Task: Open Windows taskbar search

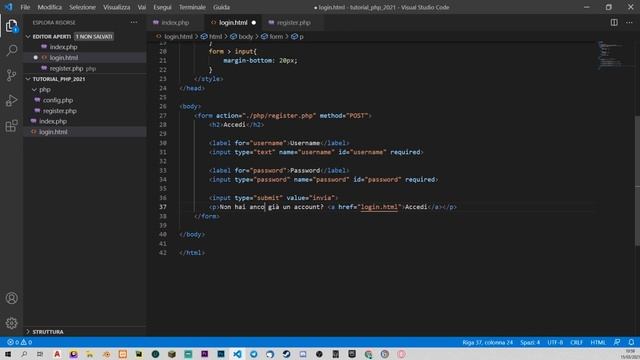Action: coord(24,354)
